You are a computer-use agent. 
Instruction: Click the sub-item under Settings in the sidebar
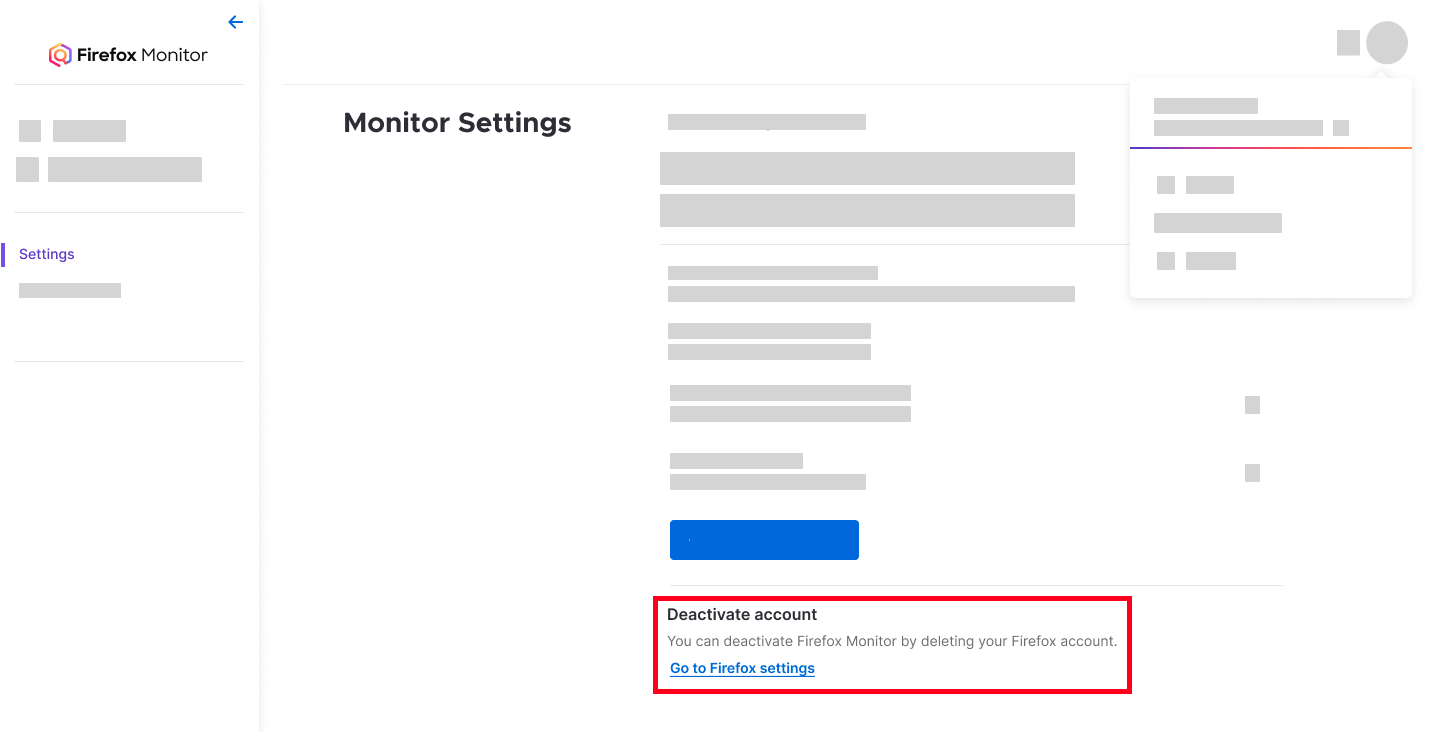click(x=69, y=289)
